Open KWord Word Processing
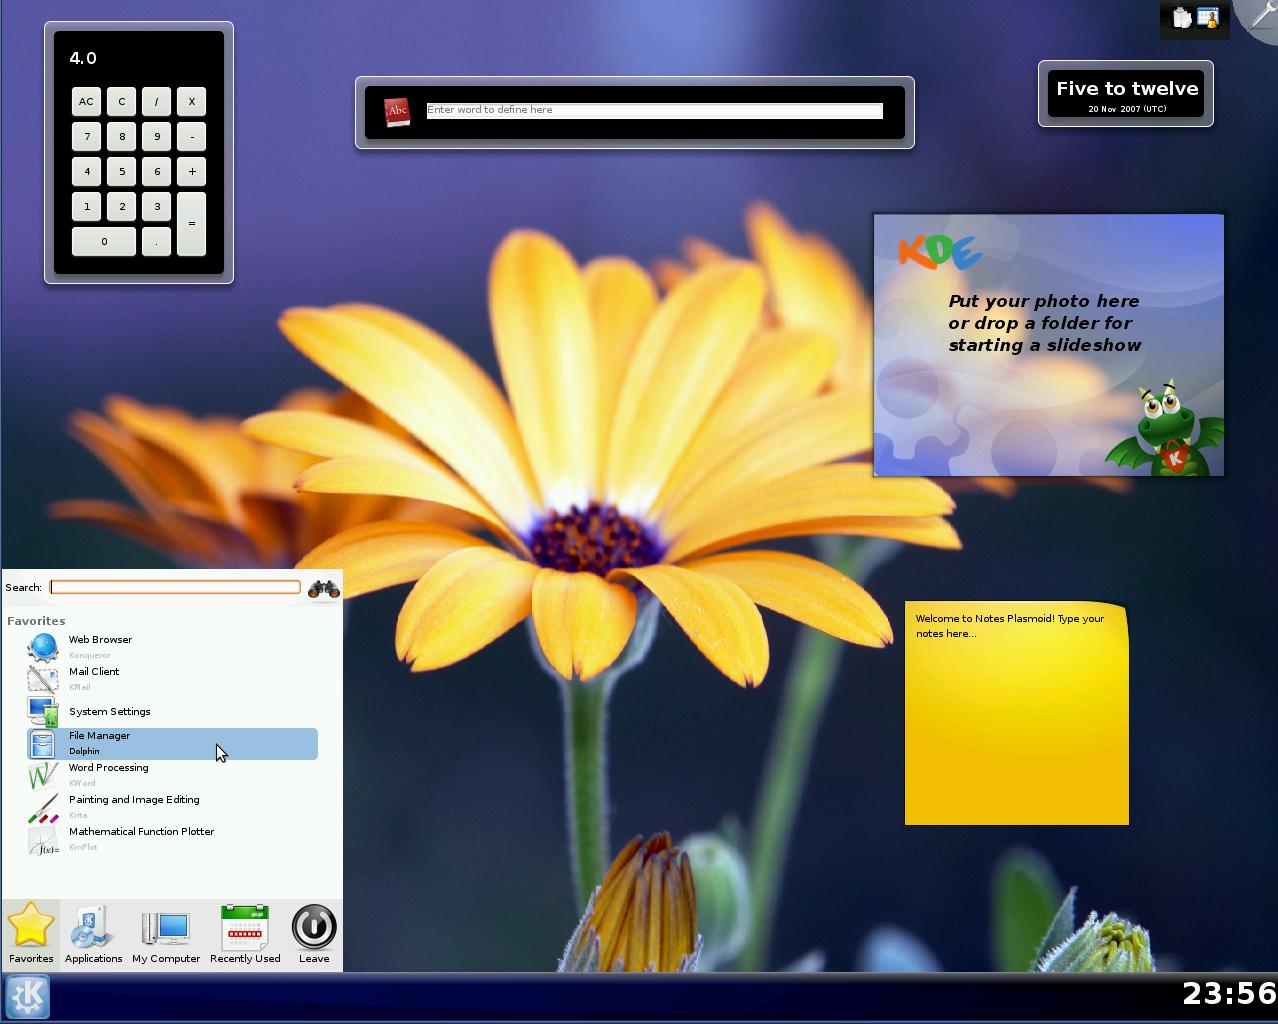 [108, 774]
